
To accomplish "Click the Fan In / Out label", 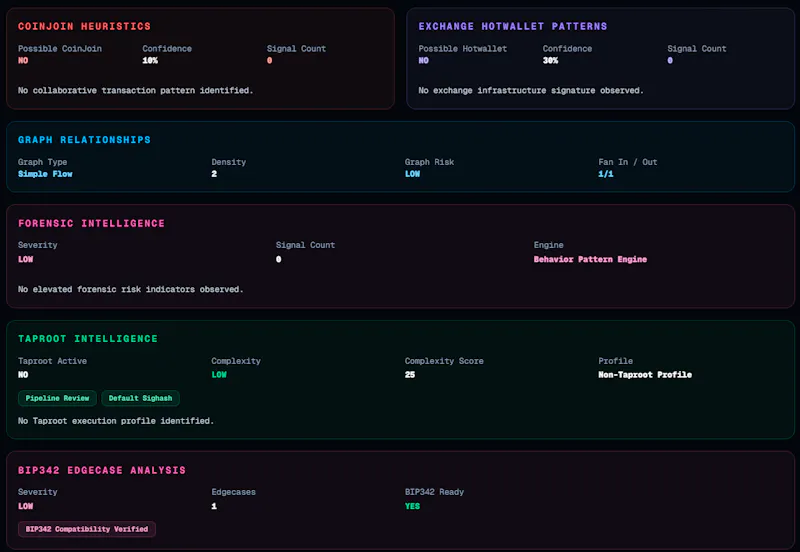I will click(628, 162).
